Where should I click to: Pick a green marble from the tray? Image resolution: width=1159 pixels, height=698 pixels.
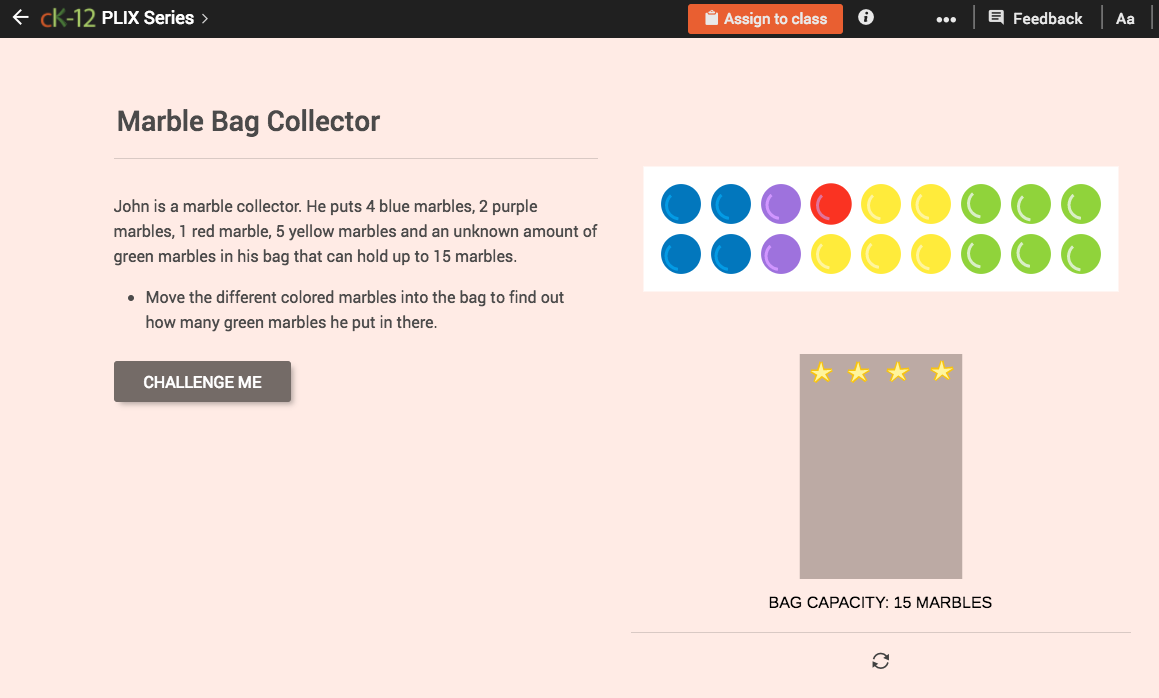(981, 203)
